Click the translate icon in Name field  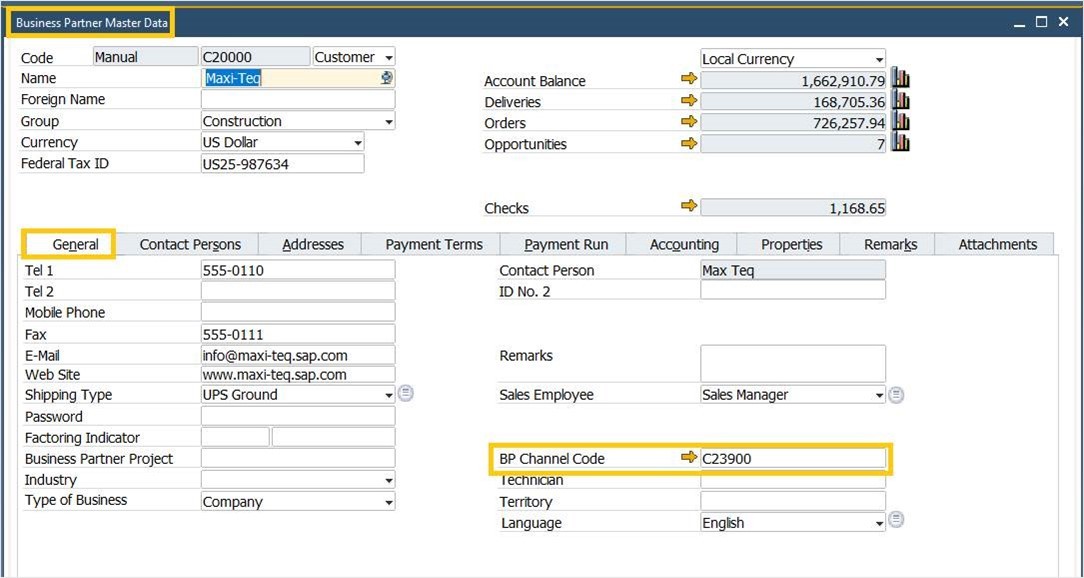[387, 78]
